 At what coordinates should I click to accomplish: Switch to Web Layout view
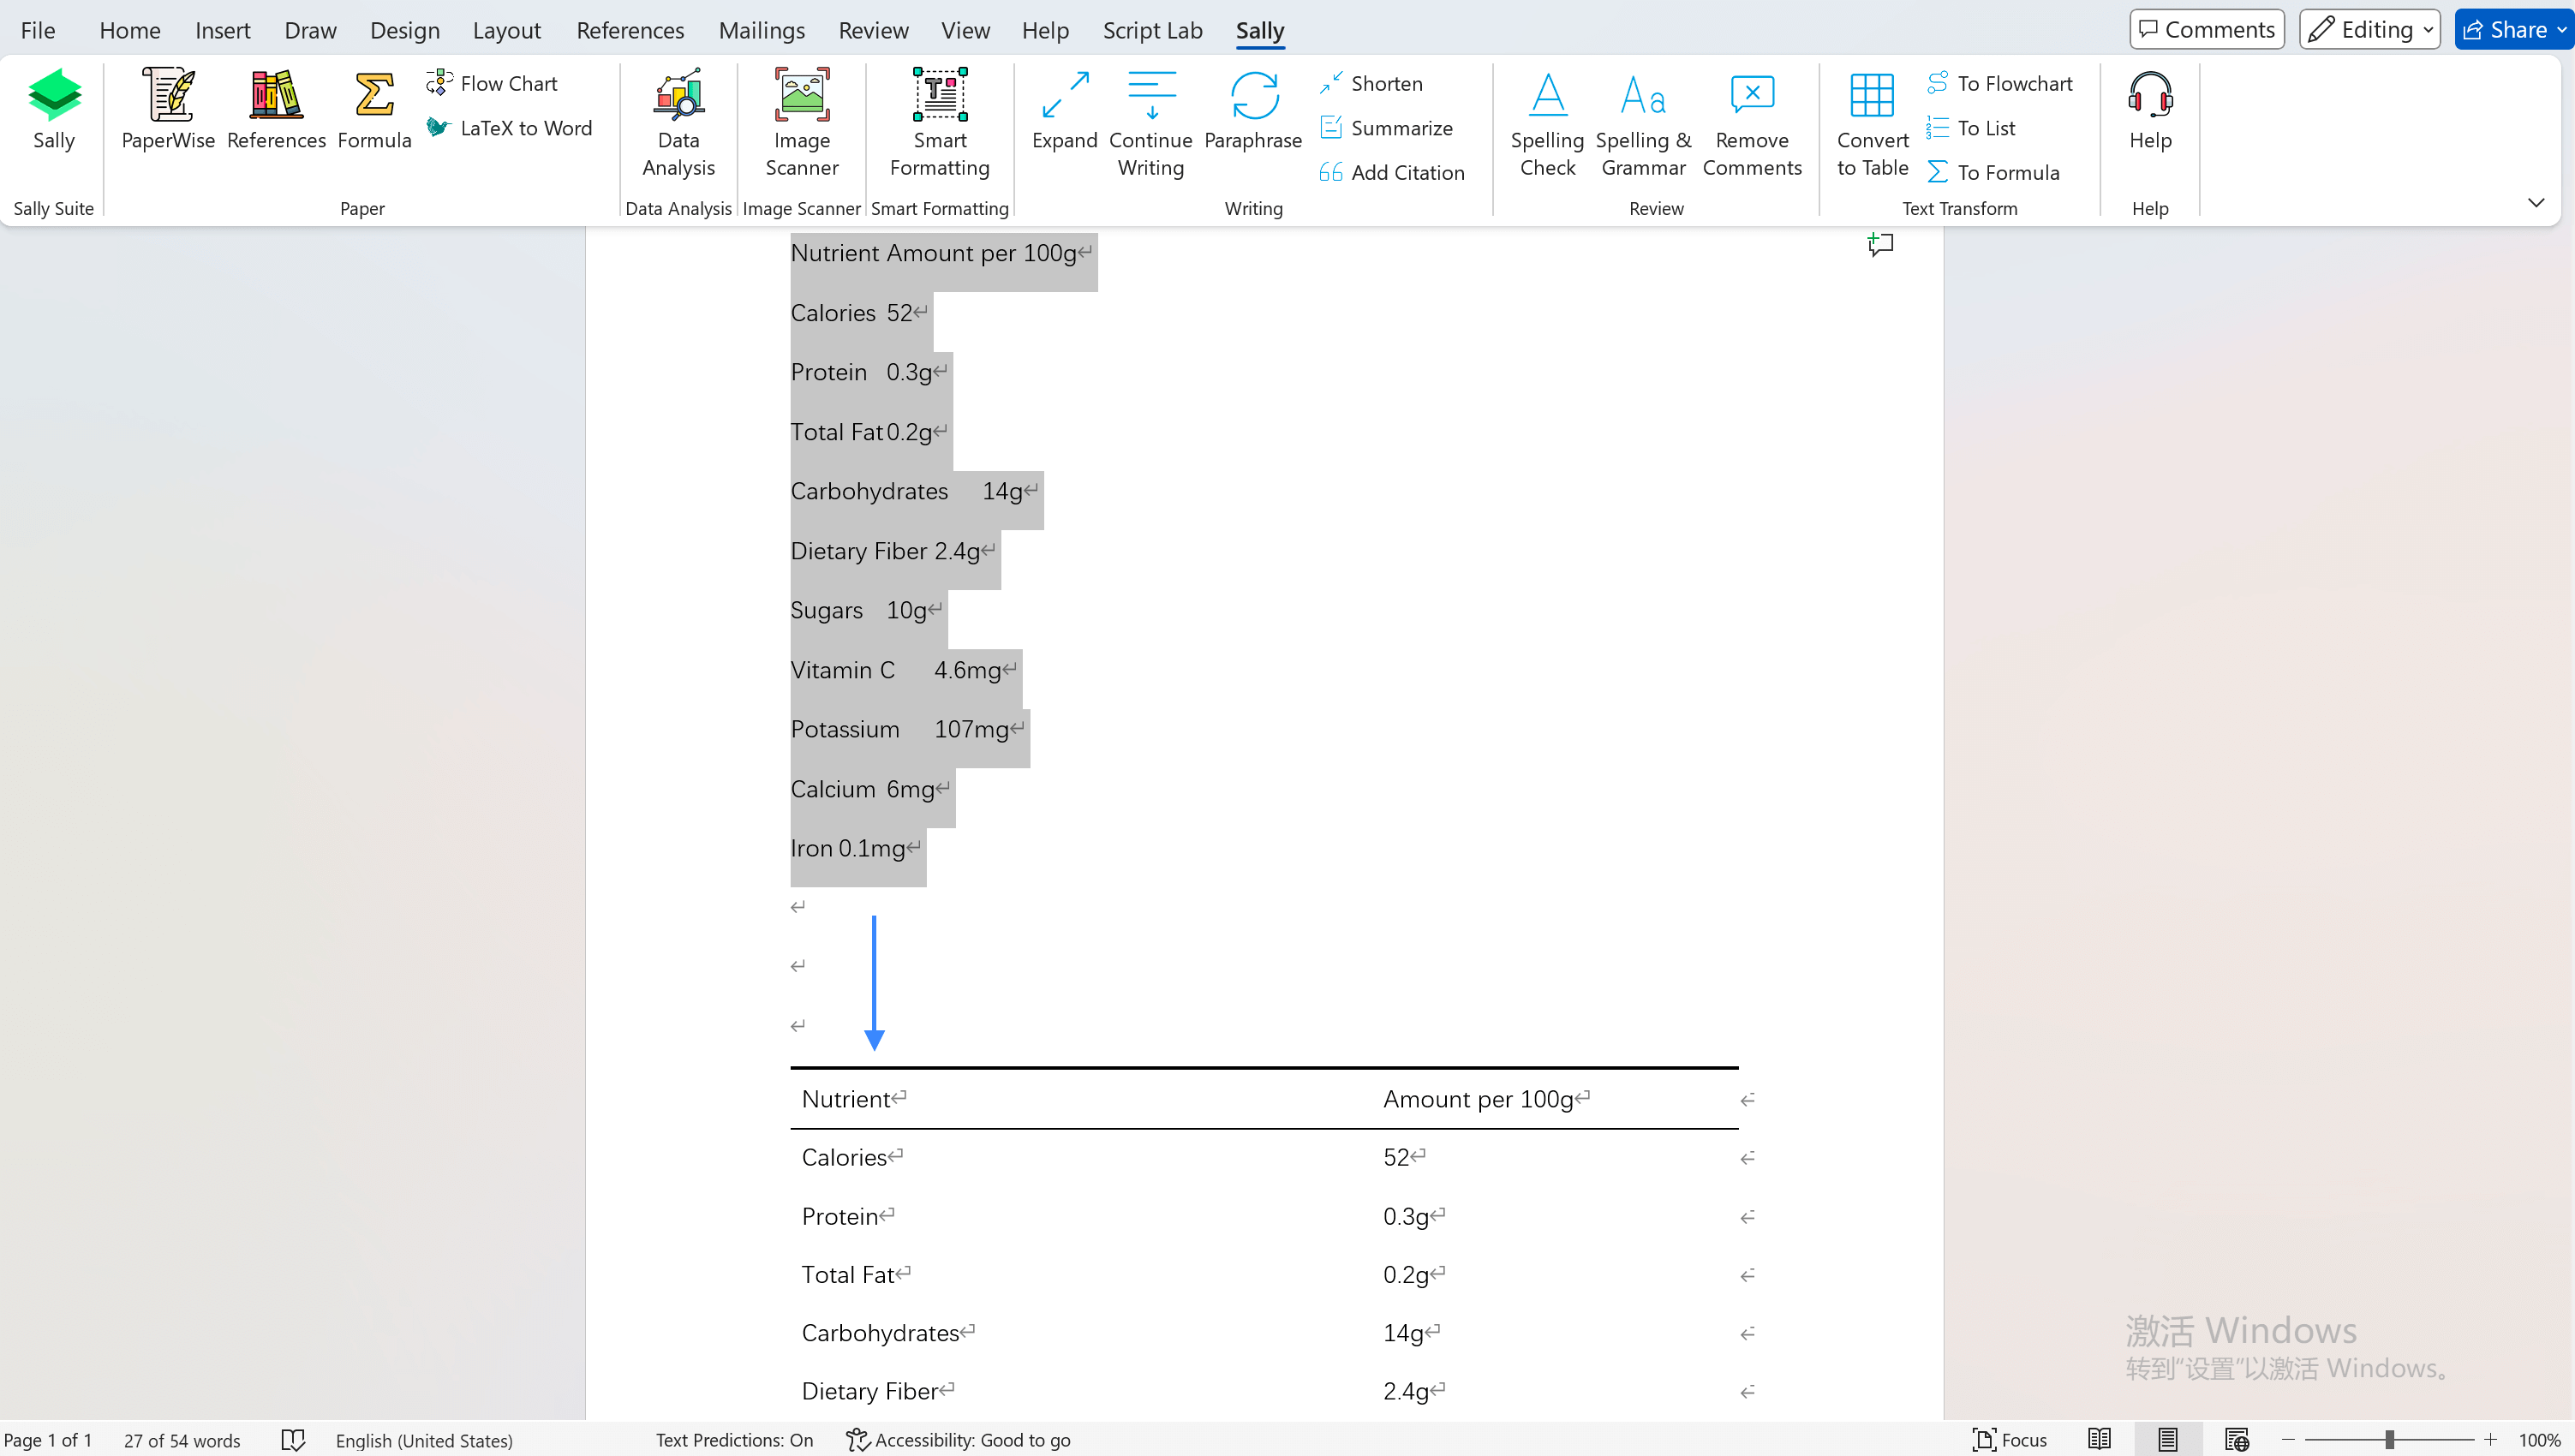tap(2236, 1440)
